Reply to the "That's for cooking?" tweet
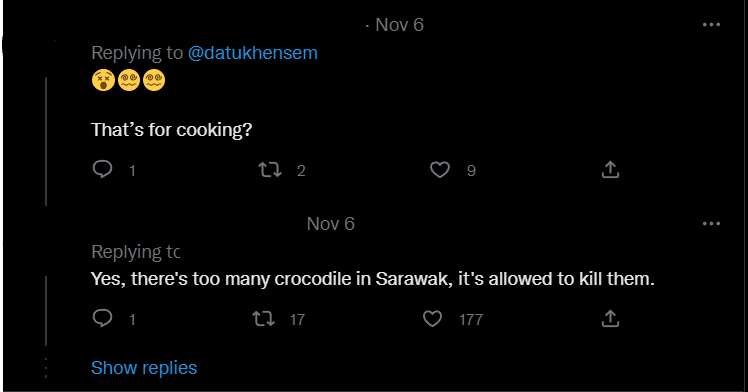 [102, 169]
